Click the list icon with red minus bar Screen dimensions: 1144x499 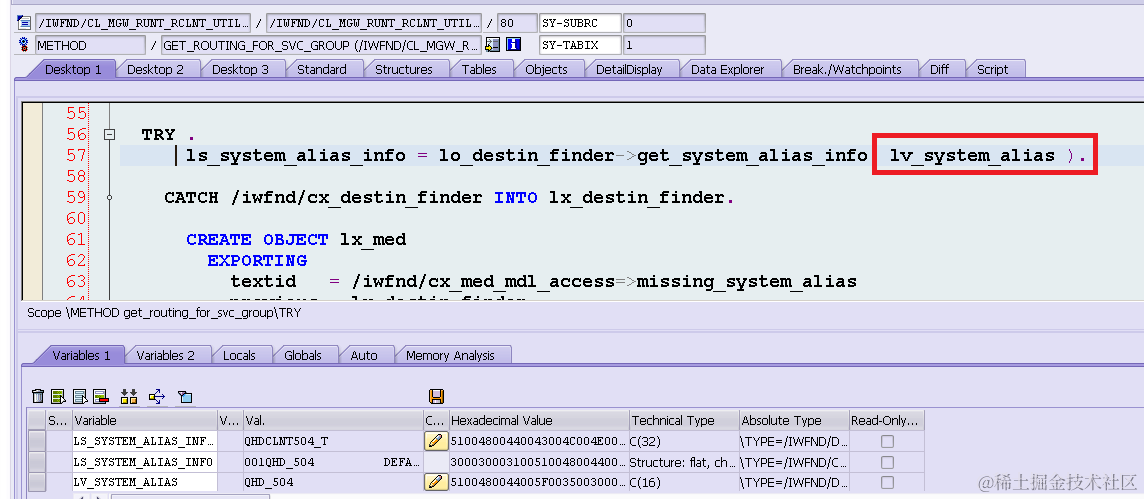coord(101,396)
